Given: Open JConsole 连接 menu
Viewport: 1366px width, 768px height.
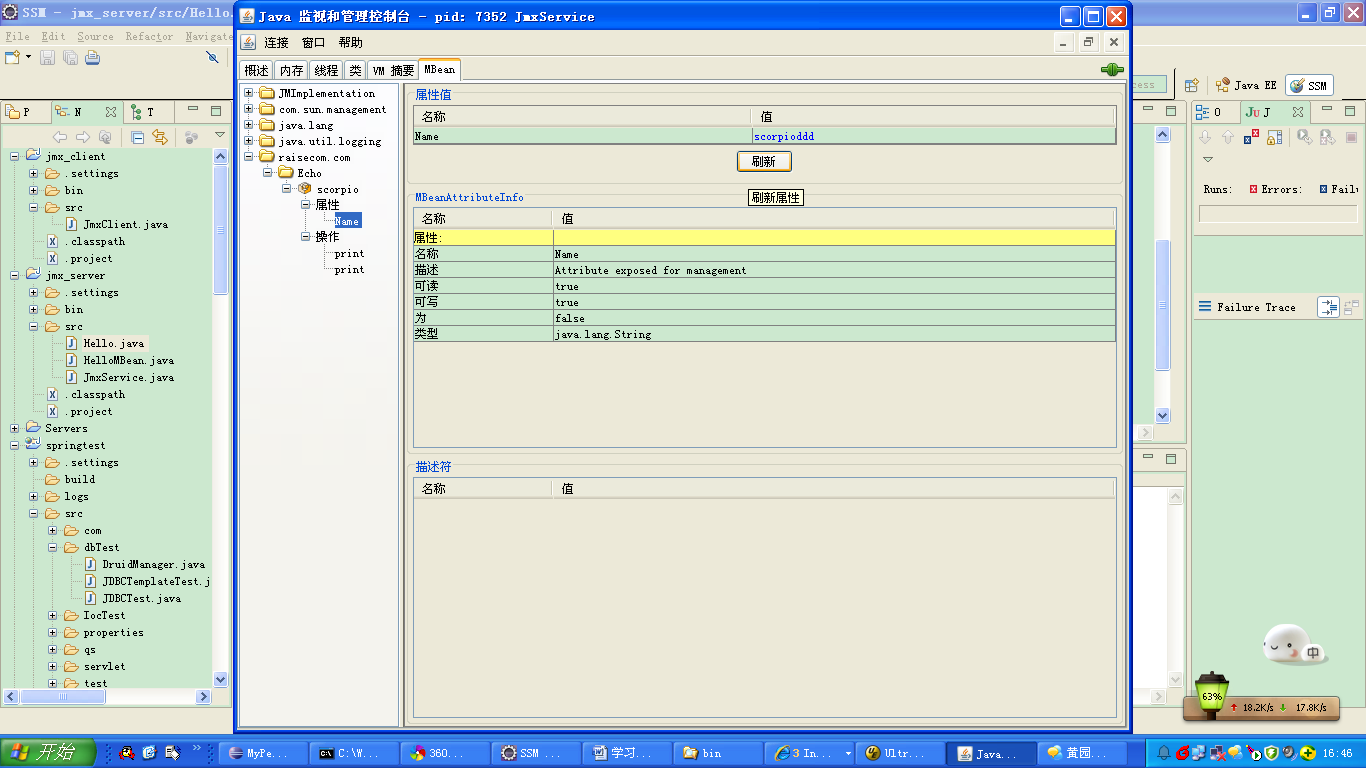Looking at the screenshot, I should coord(276,43).
